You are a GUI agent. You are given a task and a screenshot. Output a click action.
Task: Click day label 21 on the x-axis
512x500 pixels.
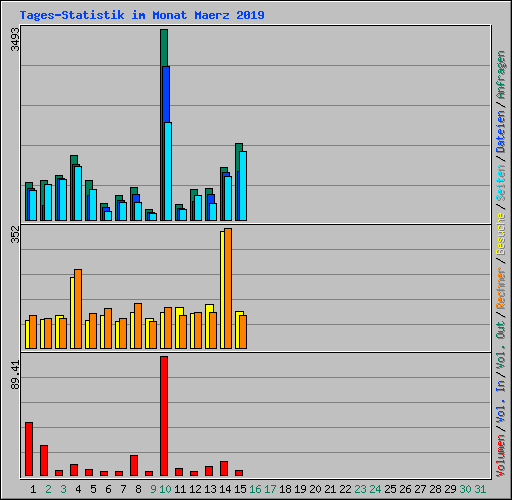pyautogui.click(x=330, y=489)
